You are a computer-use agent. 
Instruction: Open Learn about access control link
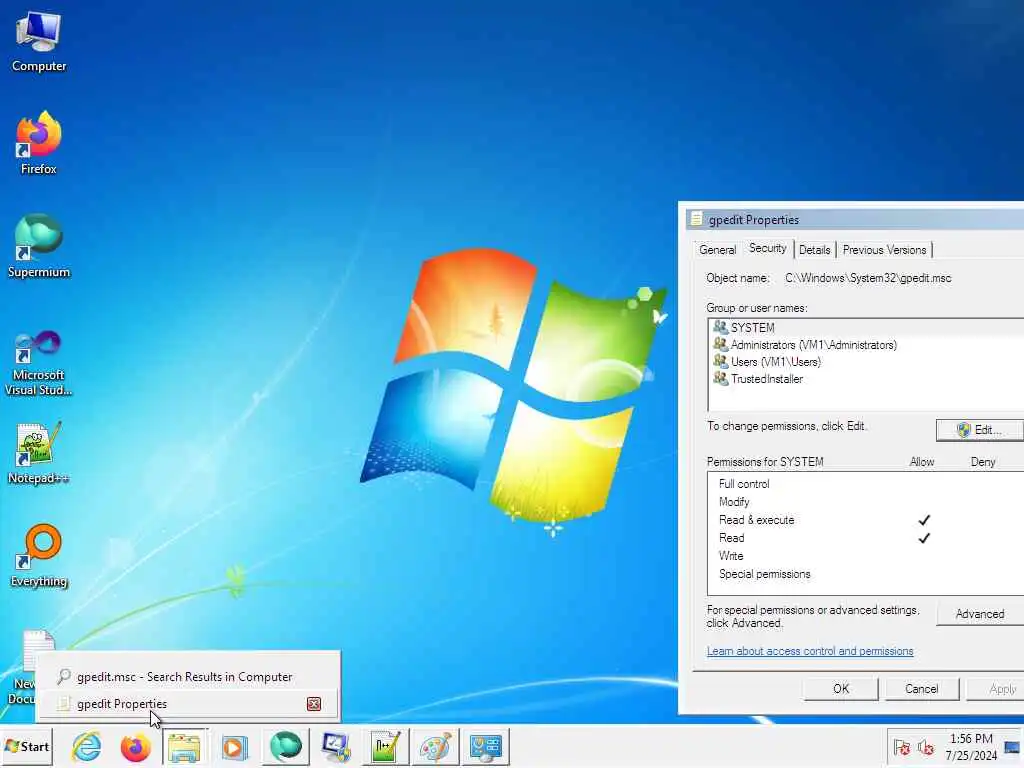pyautogui.click(x=810, y=651)
